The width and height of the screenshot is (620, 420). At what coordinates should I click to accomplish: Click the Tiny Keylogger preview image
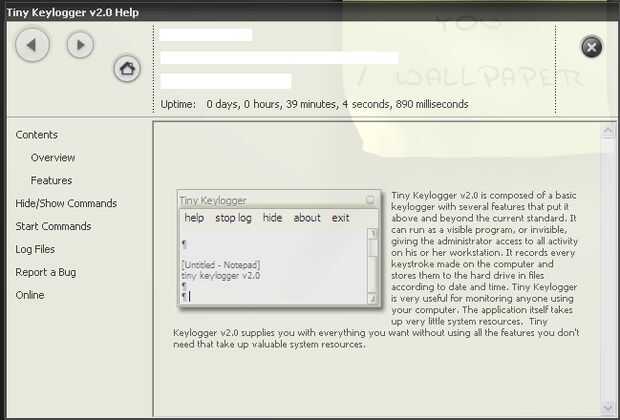[280, 249]
